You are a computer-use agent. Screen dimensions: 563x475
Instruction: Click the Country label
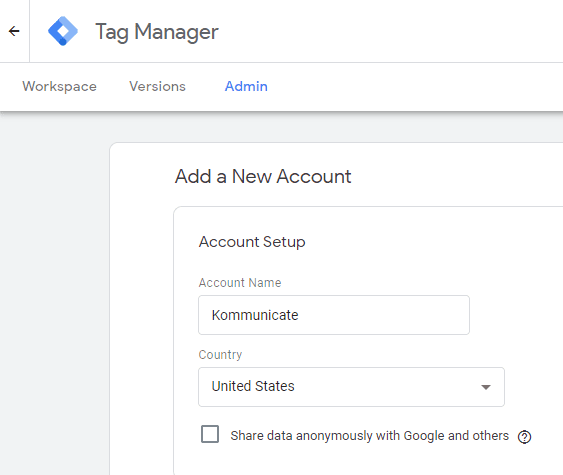[x=220, y=355]
